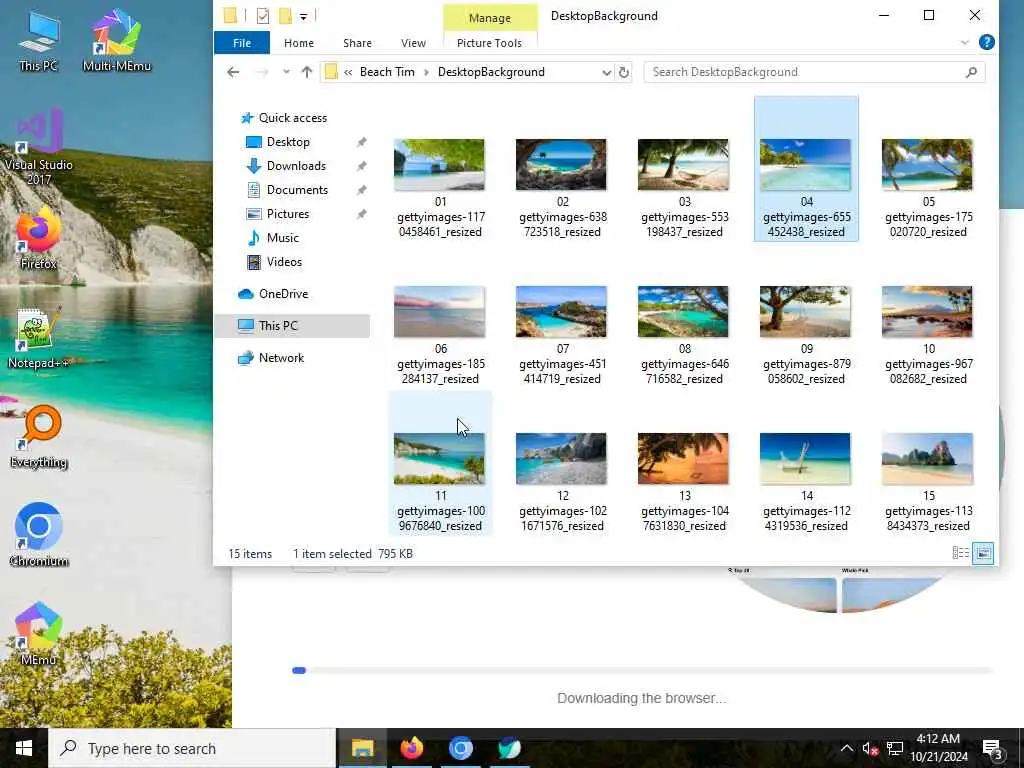Expand breadcrumb overflow double chevron
1024x768 pixels.
coord(348,72)
